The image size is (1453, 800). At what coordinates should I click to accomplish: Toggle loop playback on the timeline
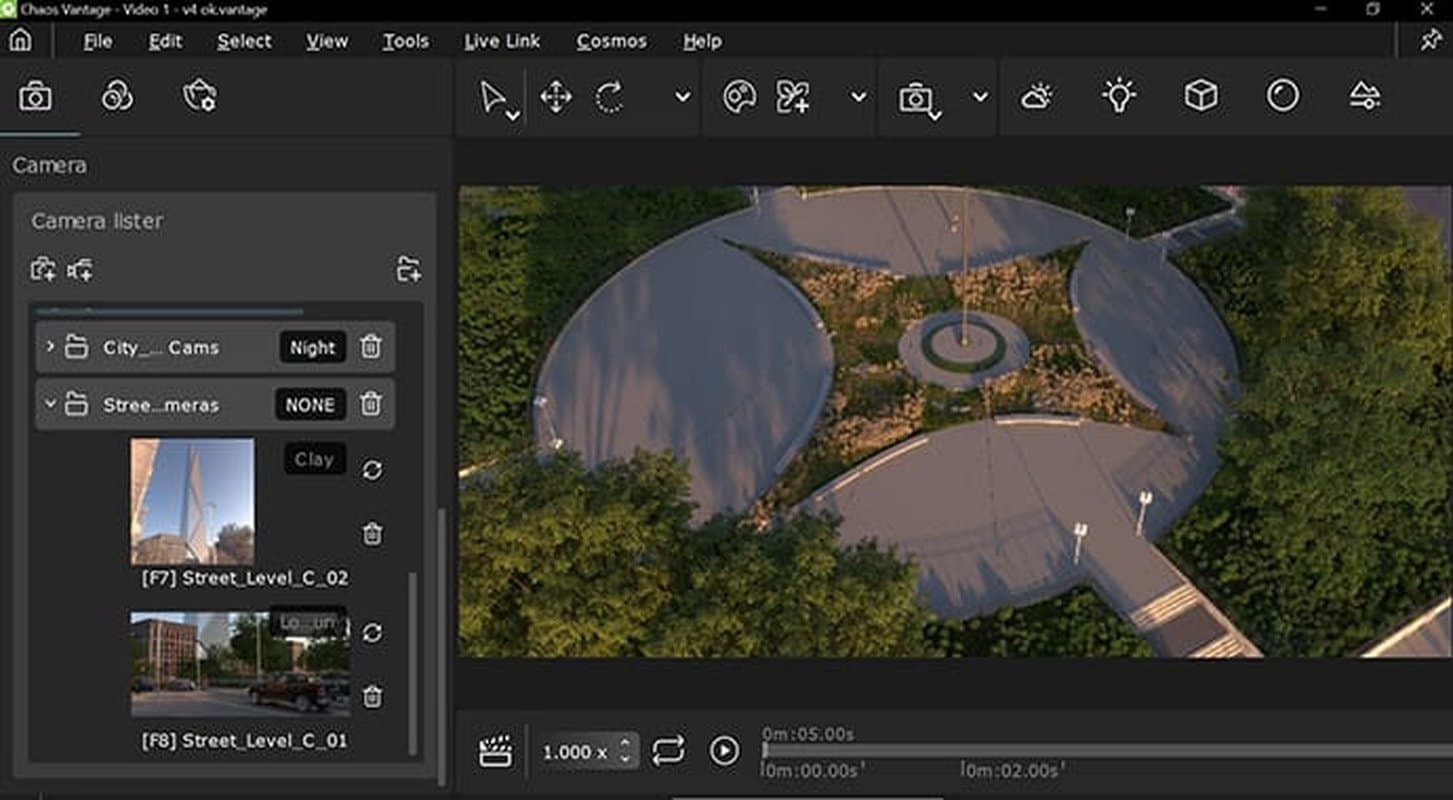[668, 750]
